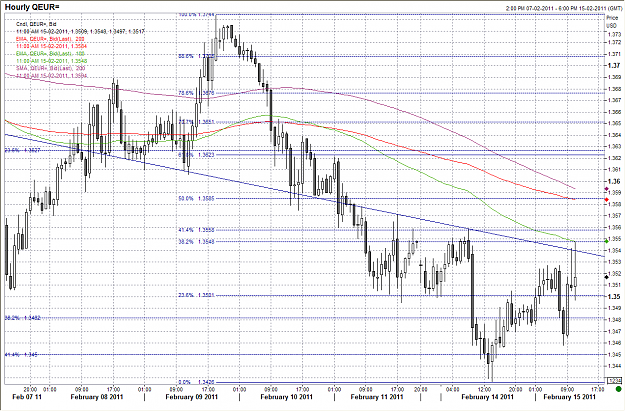Select the 'Hourly QEUR=' chart title
This screenshot has height=411, width=625.
32,7
